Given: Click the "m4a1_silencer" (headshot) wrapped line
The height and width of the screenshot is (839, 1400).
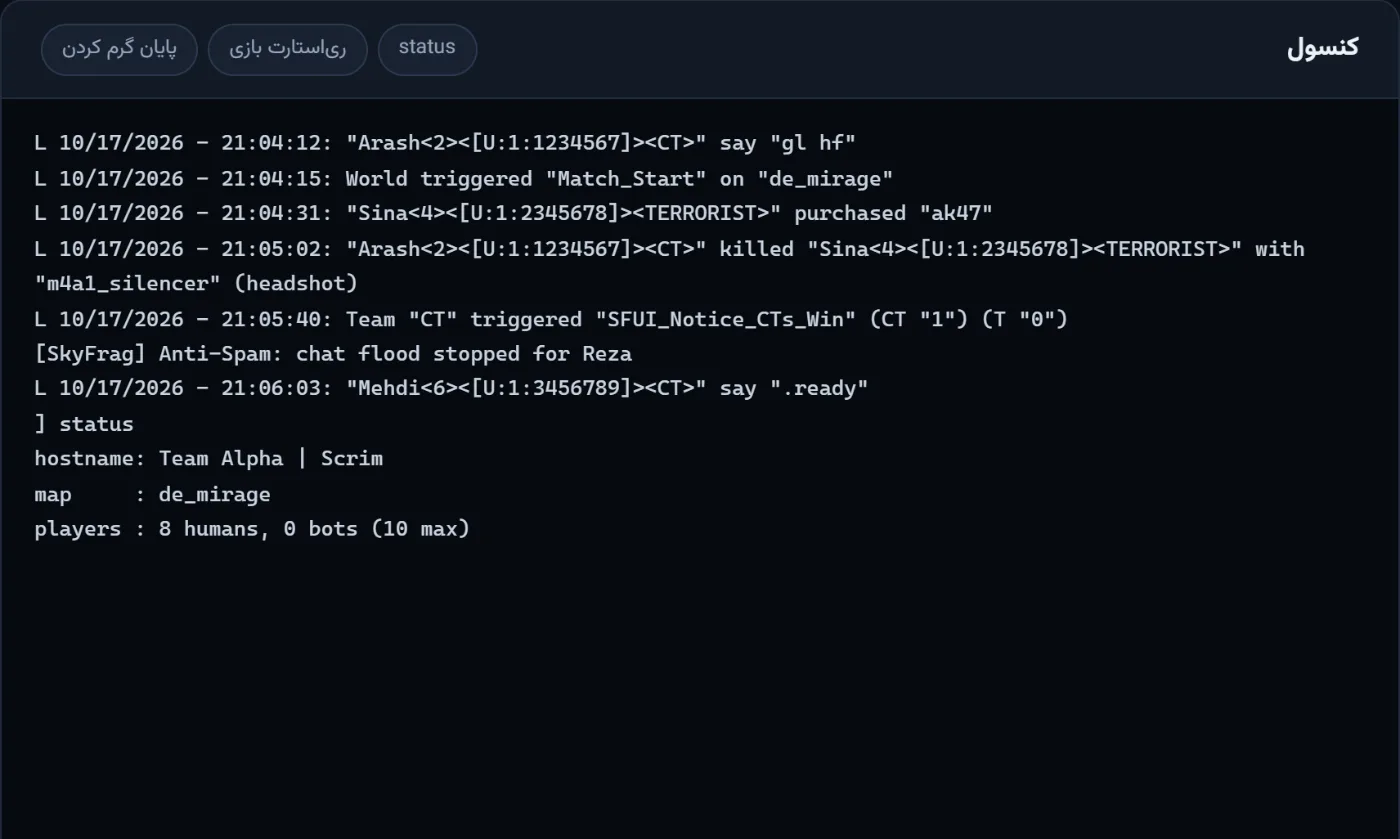Looking at the screenshot, I should coord(196,283).
